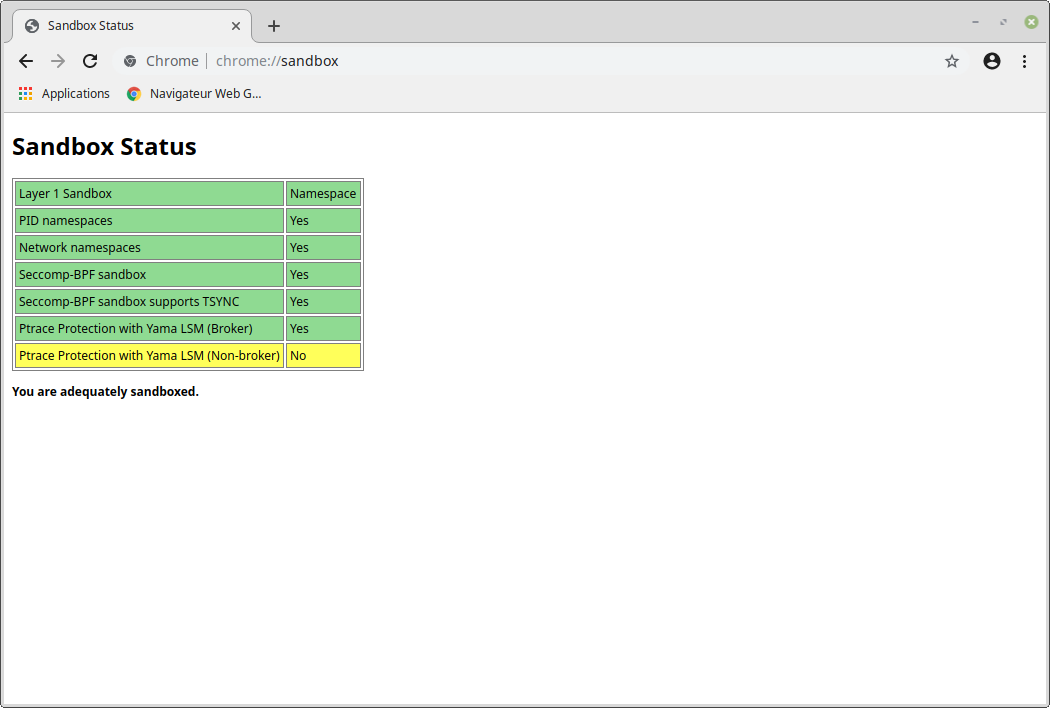1050x708 pixels.
Task: Bookmark this page with the star icon
Action: pyautogui.click(x=952, y=61)
